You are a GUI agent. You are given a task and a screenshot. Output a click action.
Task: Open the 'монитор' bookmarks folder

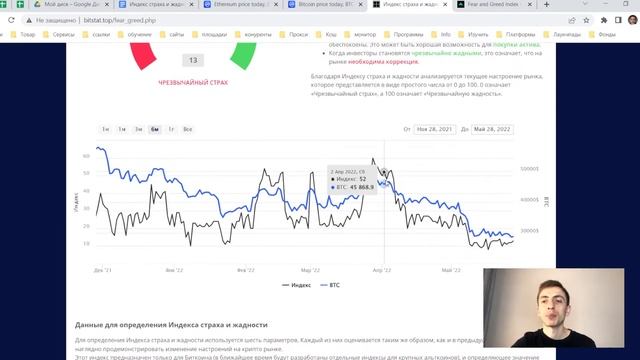(360, 35)
